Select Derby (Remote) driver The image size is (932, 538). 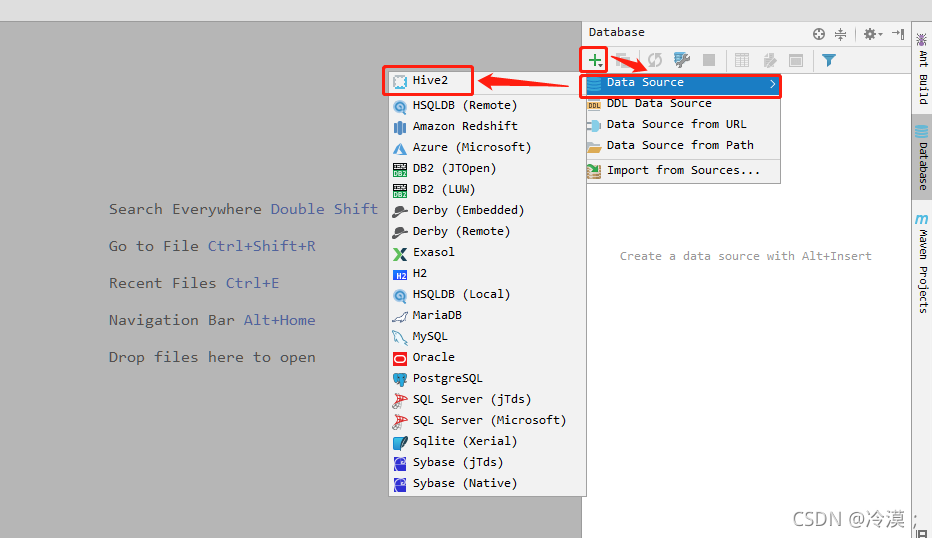pos(487,231)
